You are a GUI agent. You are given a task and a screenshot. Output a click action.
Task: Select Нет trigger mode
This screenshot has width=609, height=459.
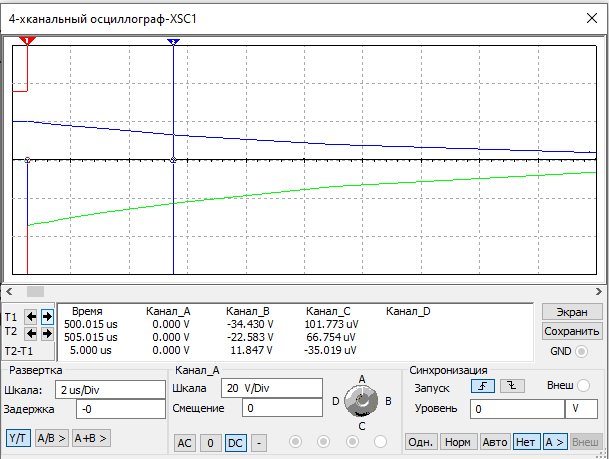(x=526, y=442)
